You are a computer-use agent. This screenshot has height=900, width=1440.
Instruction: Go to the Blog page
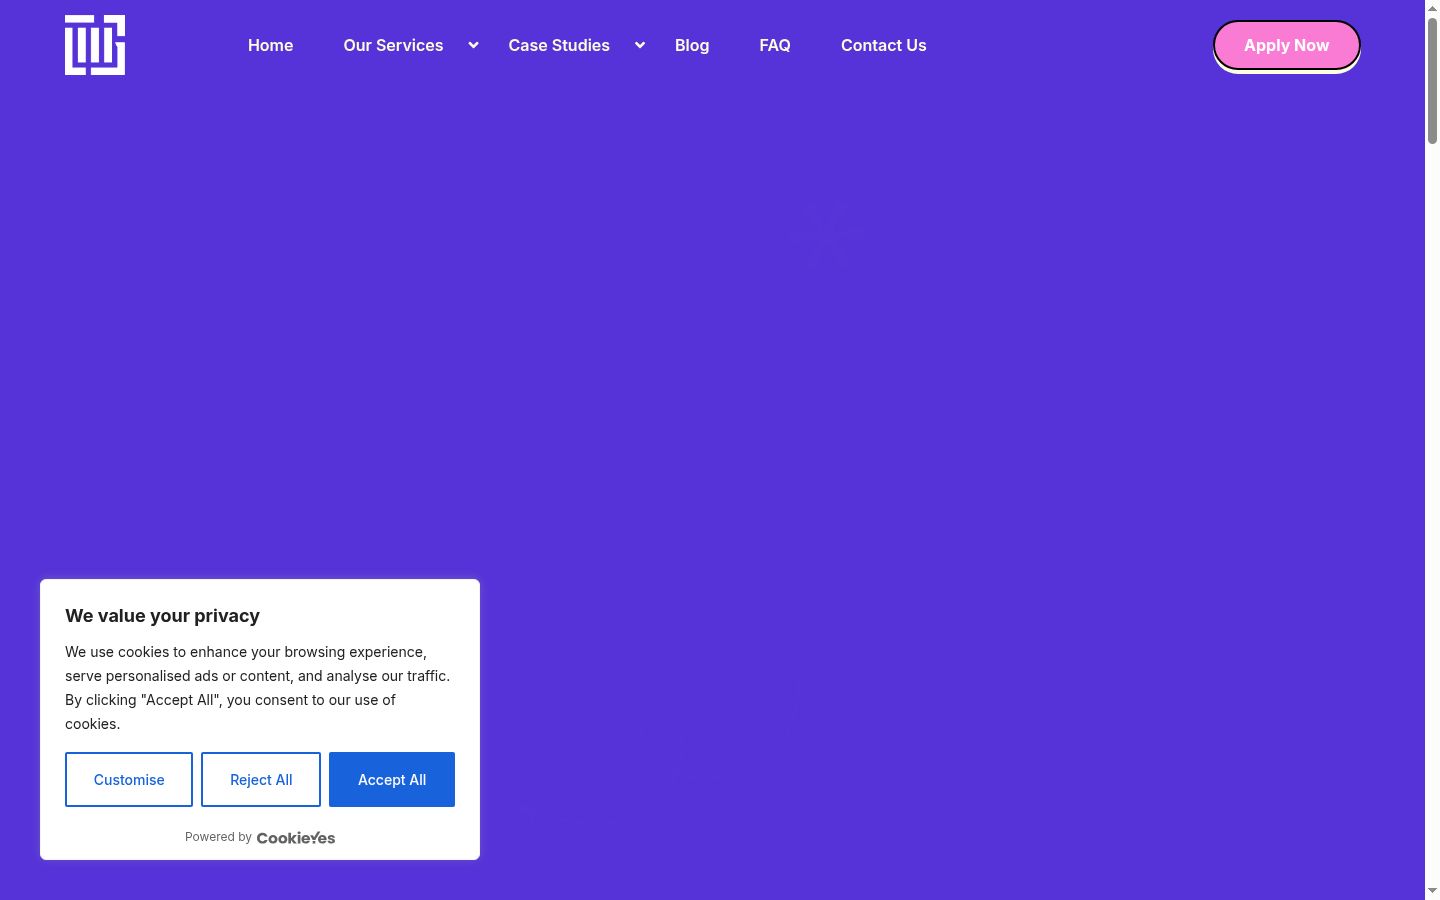click(692, 45)
